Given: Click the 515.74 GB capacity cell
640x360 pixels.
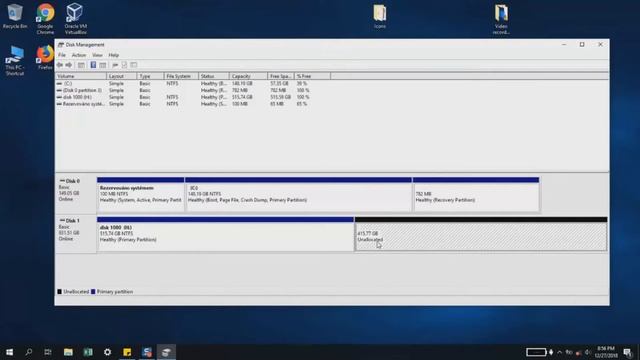Looking at the screenshot, I should (x=242, y=97).
